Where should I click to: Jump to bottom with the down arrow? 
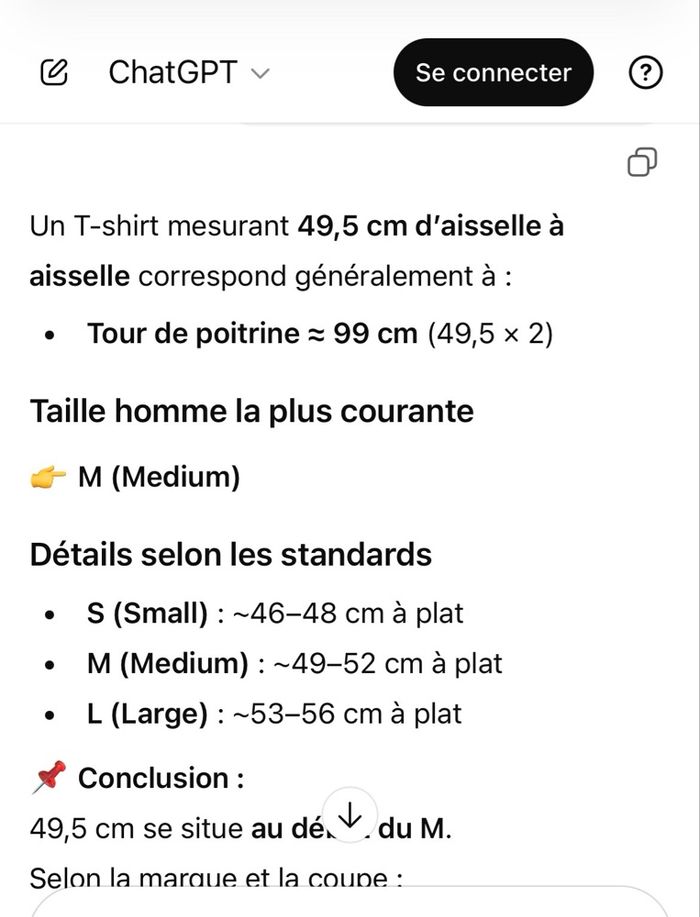pos(350,816)
